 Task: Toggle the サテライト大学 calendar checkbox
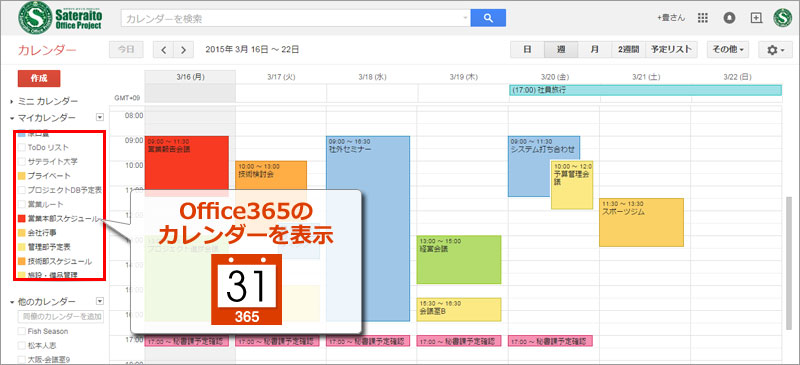(21, 162)
